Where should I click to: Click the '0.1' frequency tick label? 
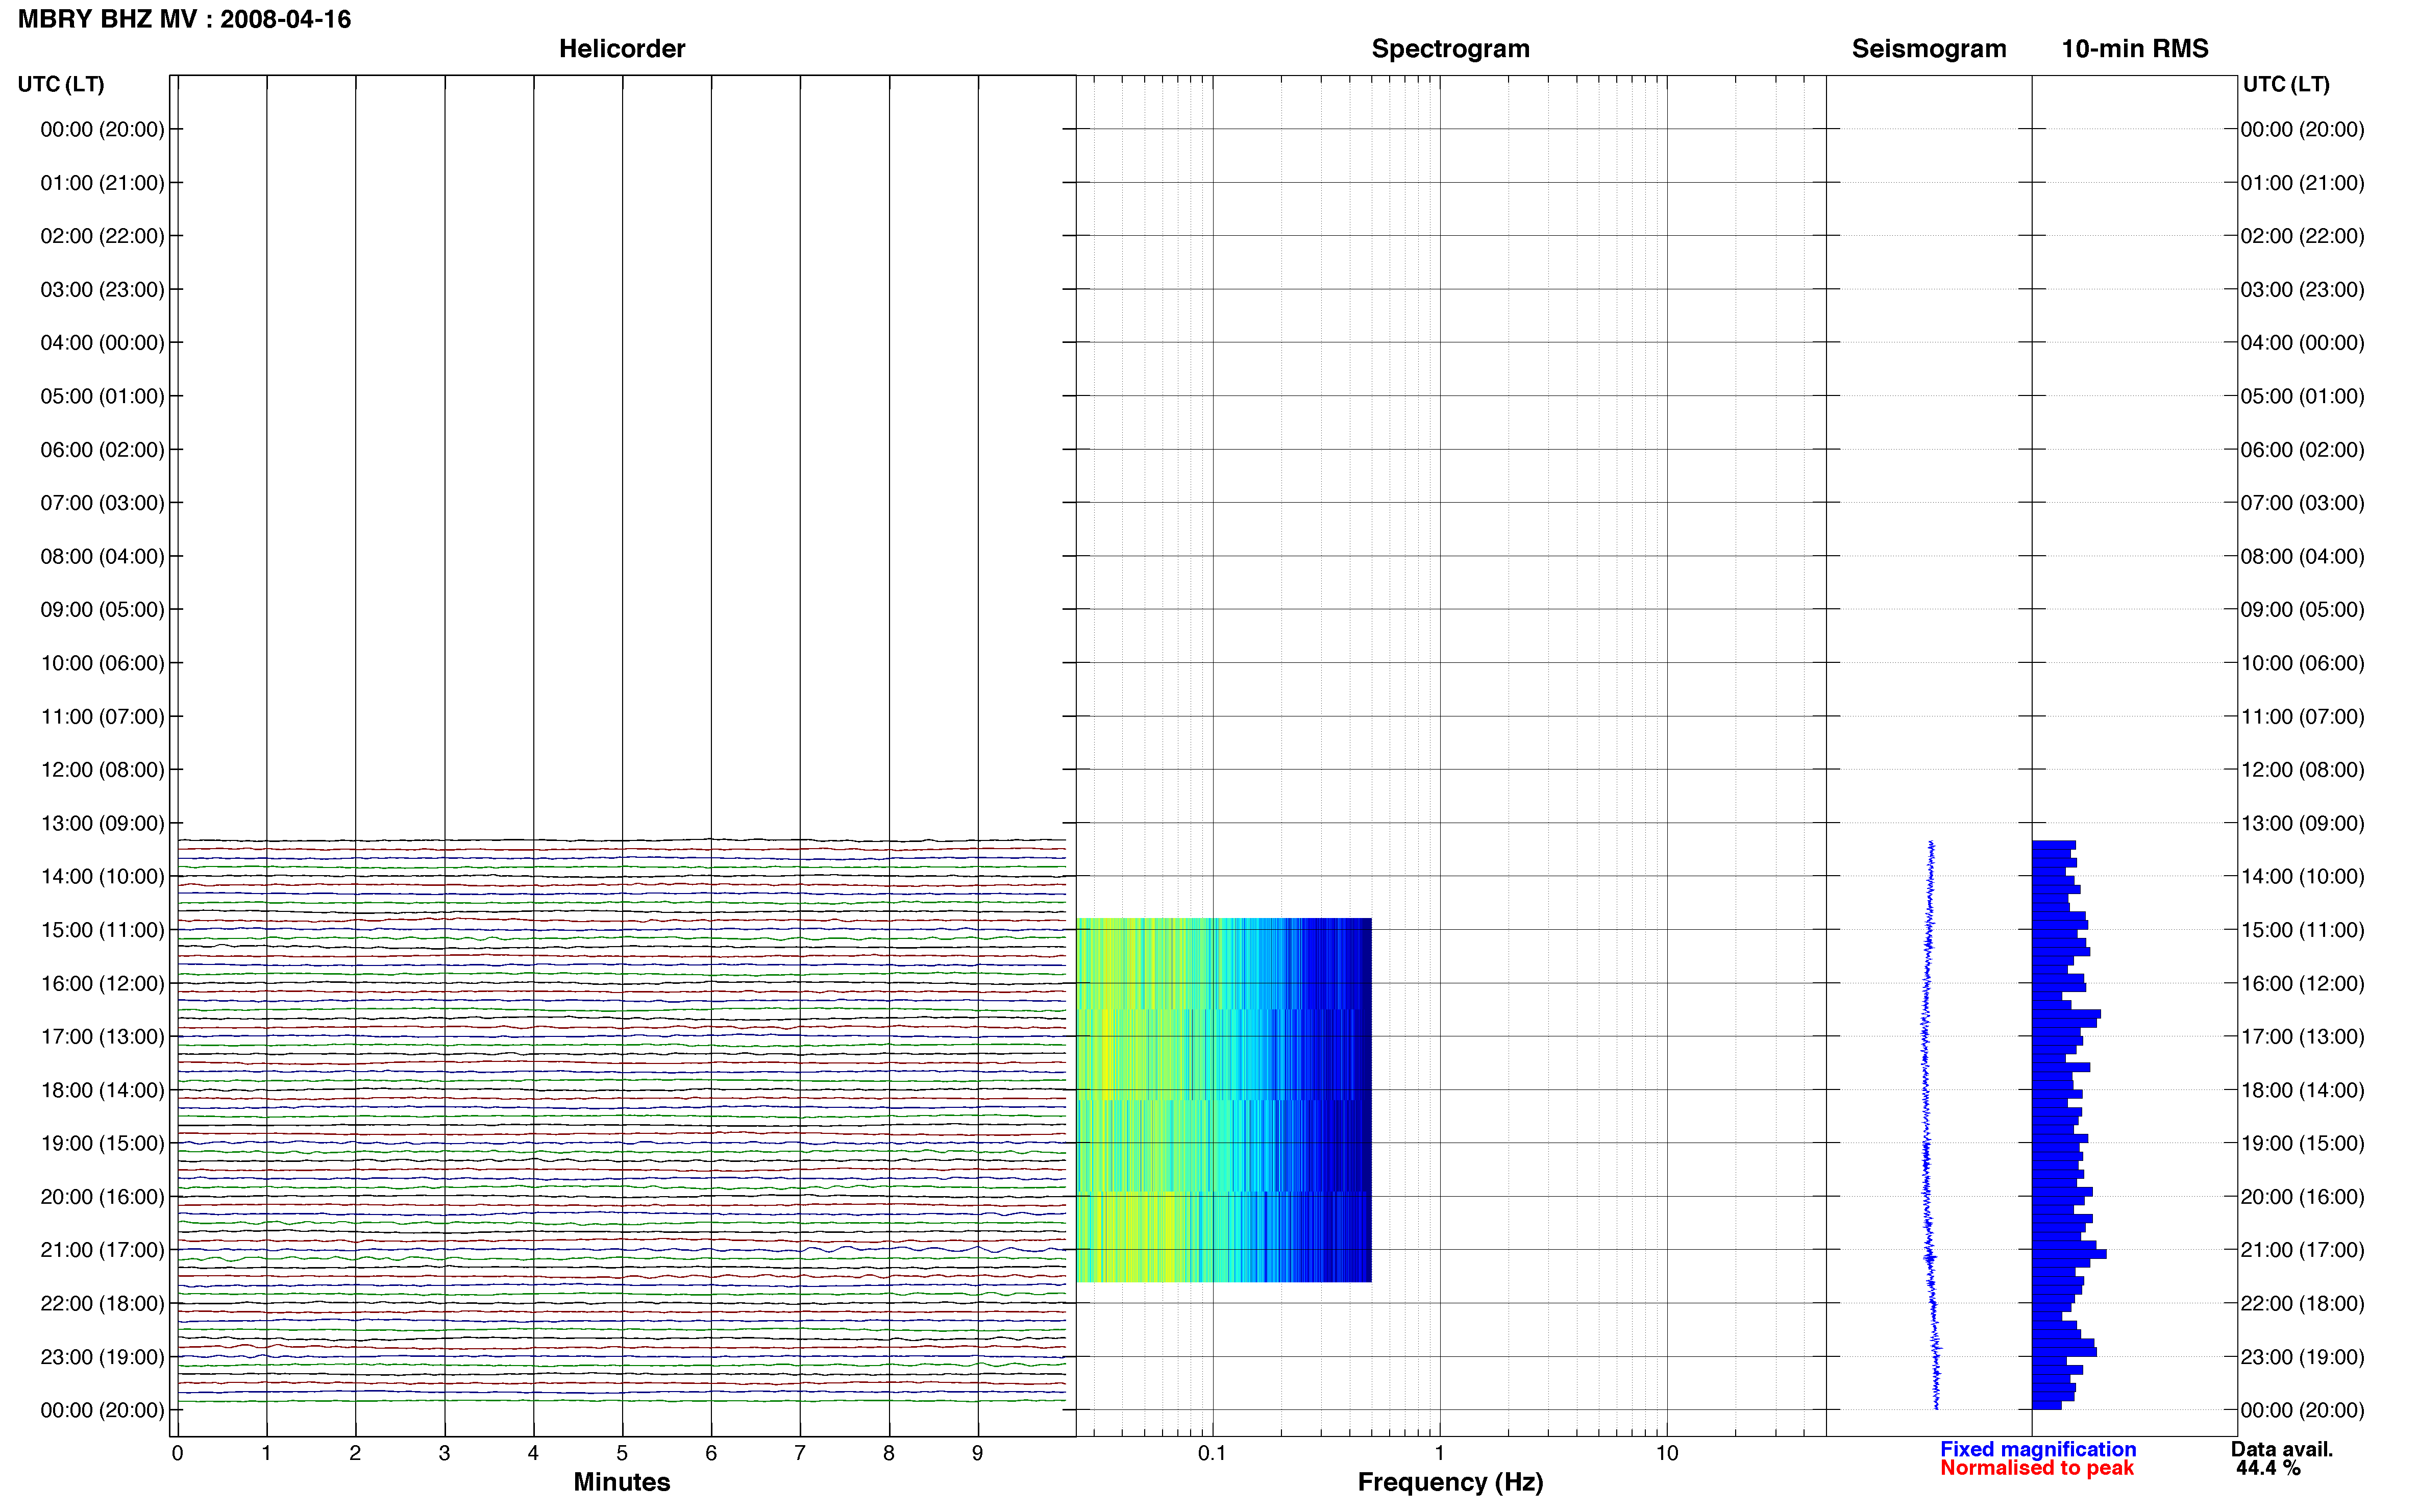click(1212, 1453)
